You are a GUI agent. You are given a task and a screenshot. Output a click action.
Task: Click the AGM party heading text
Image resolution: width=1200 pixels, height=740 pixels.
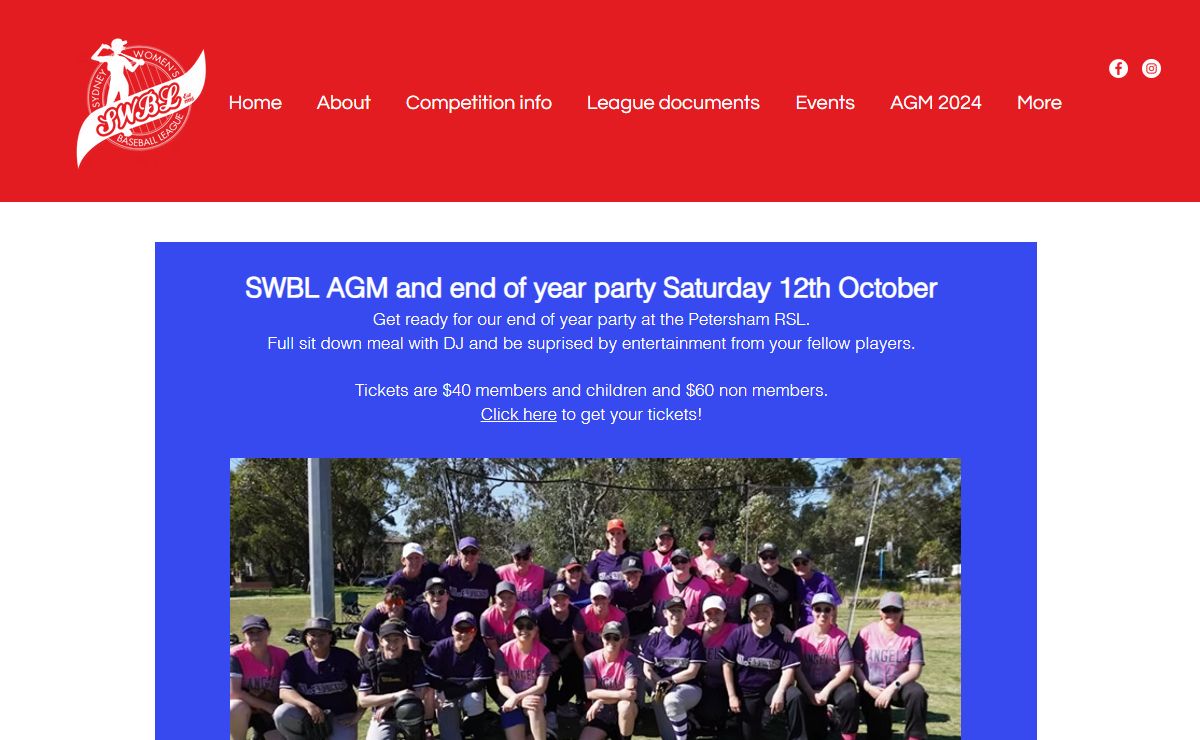point(591,288)
